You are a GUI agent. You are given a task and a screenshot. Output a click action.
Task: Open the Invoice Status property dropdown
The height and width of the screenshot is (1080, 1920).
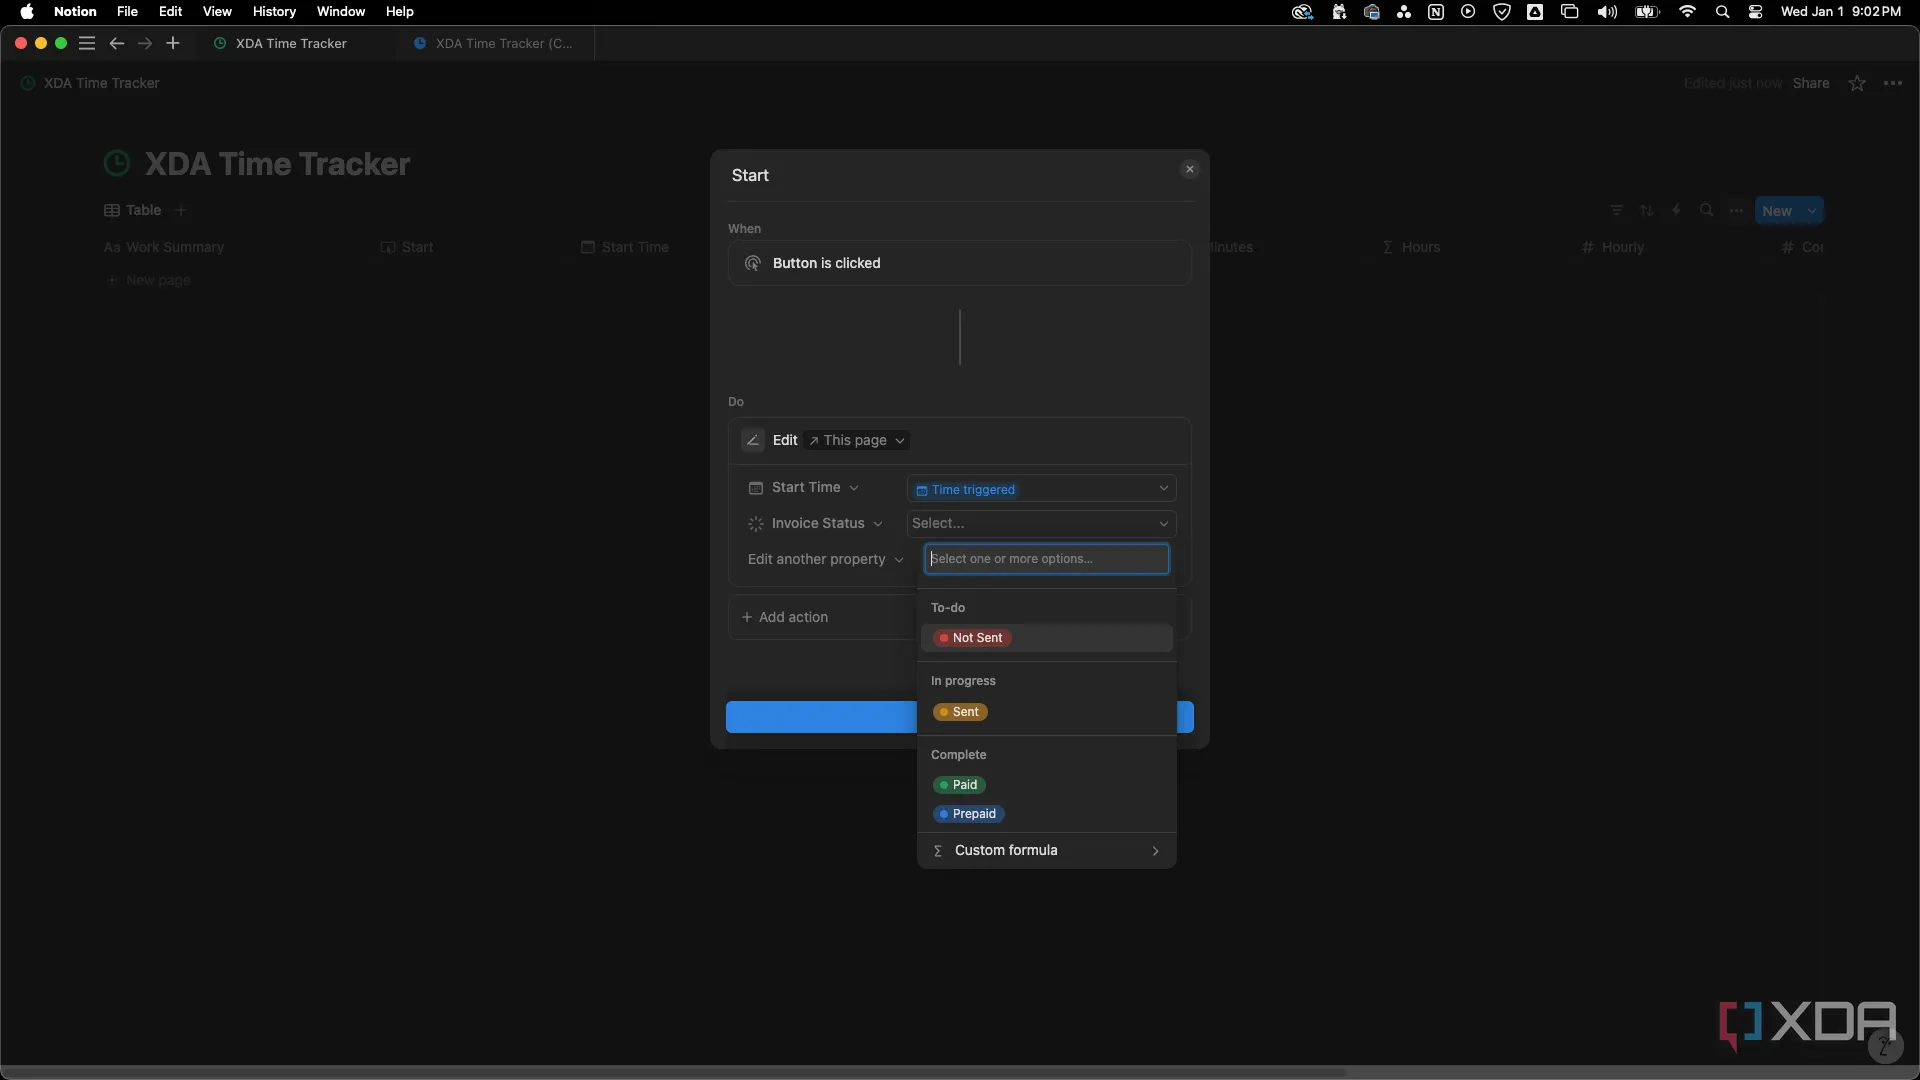coord(815,524)
